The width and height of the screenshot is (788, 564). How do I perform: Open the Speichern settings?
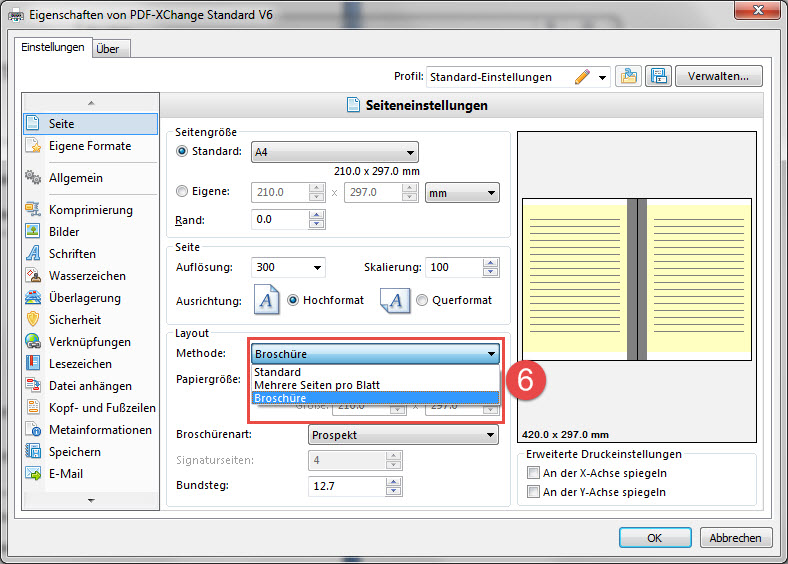(x=90, y=452)
